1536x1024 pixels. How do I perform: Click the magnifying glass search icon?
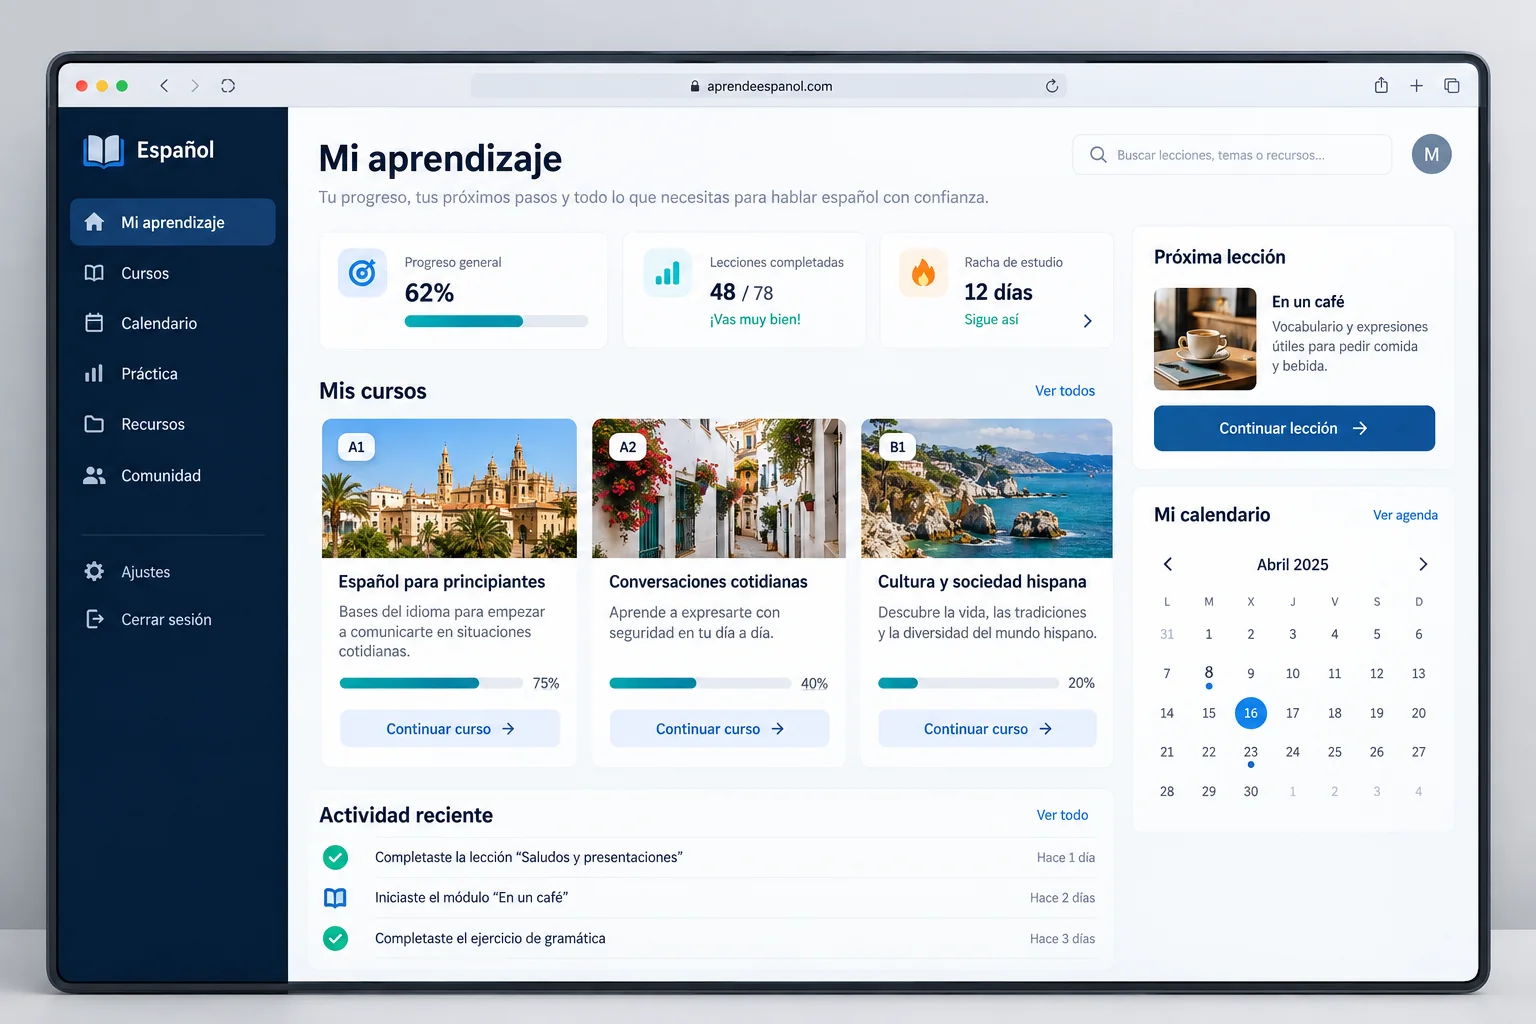click(1098, 155)
